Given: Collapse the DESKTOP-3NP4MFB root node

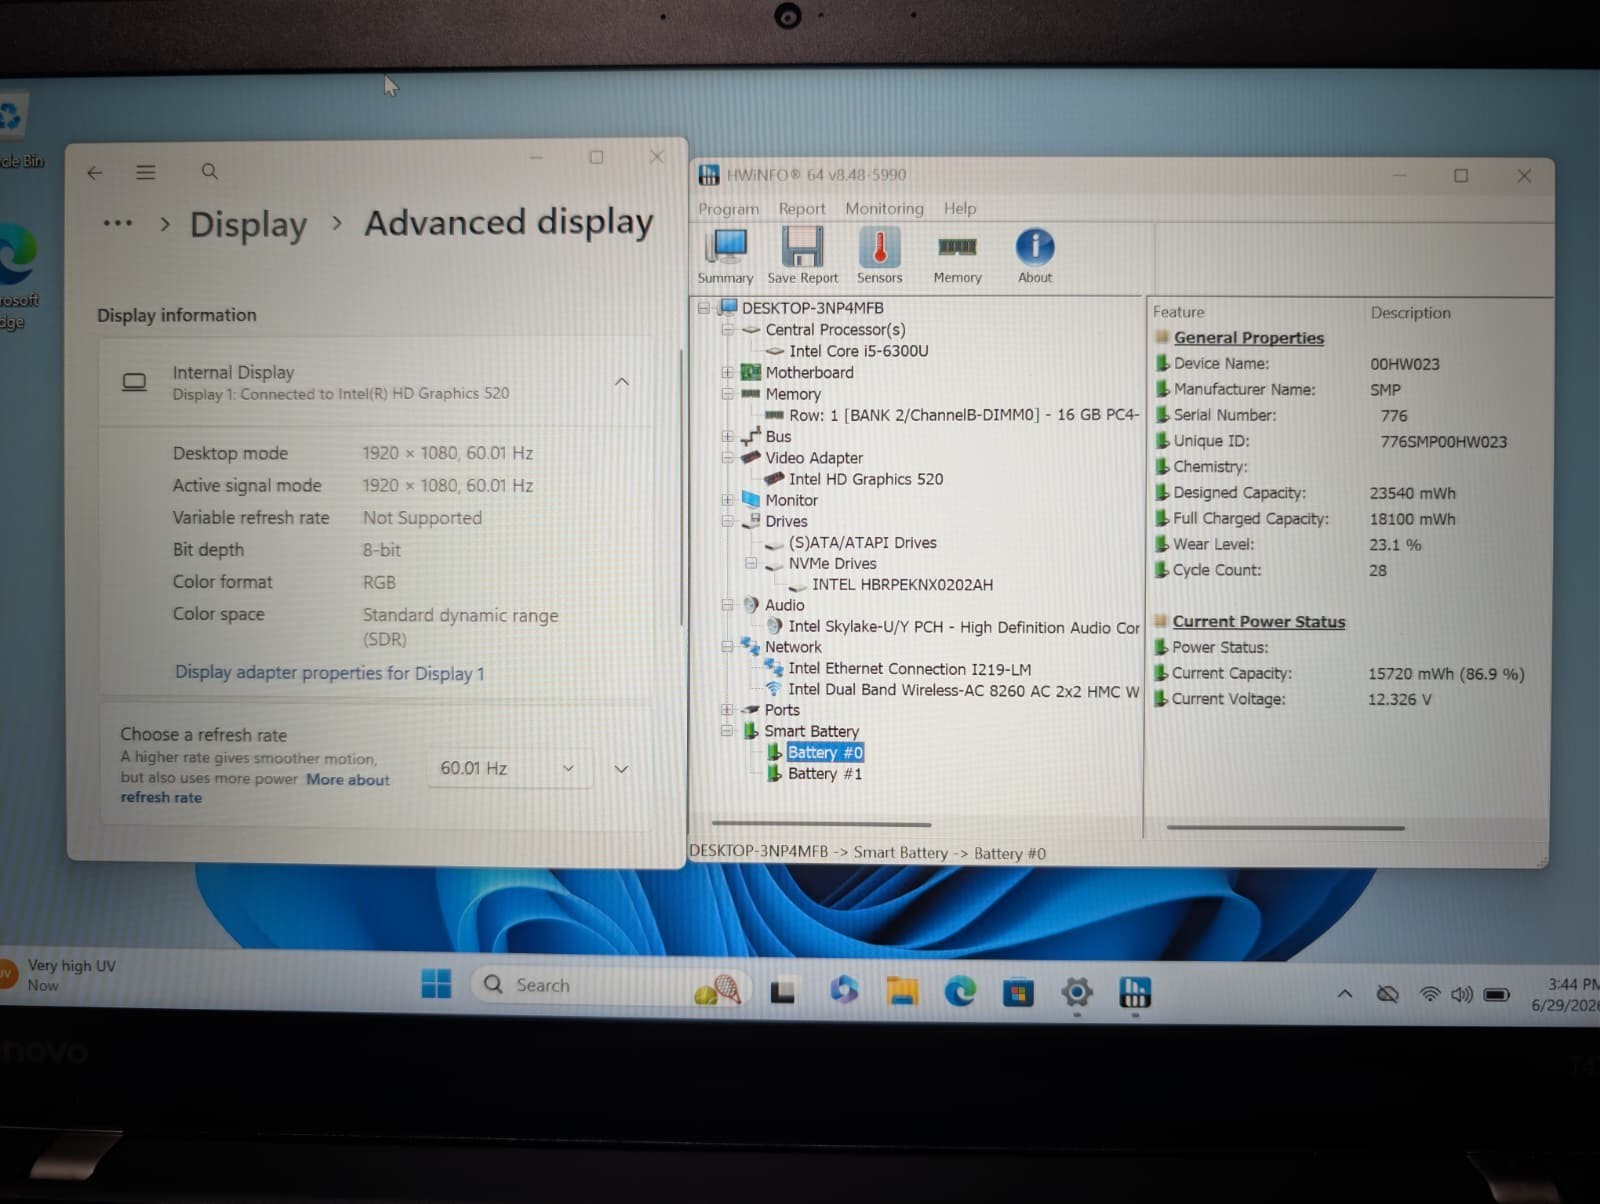Looking at the screenshot, I should pos(704,308).
